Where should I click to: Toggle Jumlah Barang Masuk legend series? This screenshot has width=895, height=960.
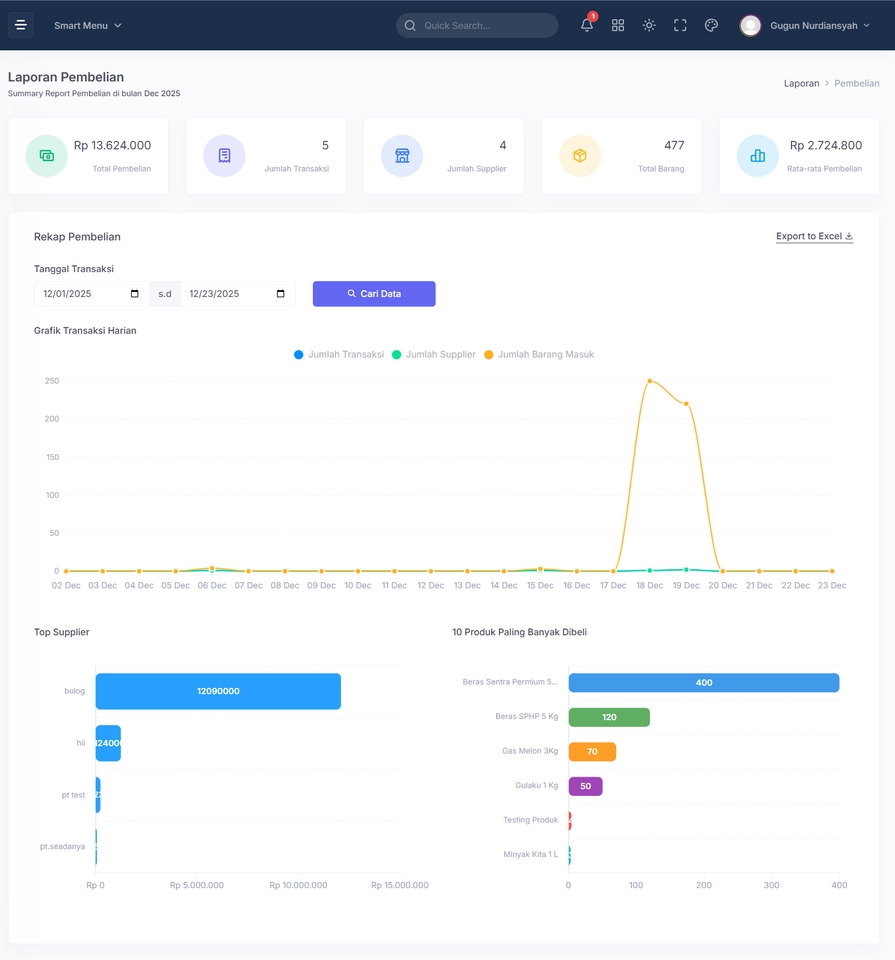tap(539, 354)
